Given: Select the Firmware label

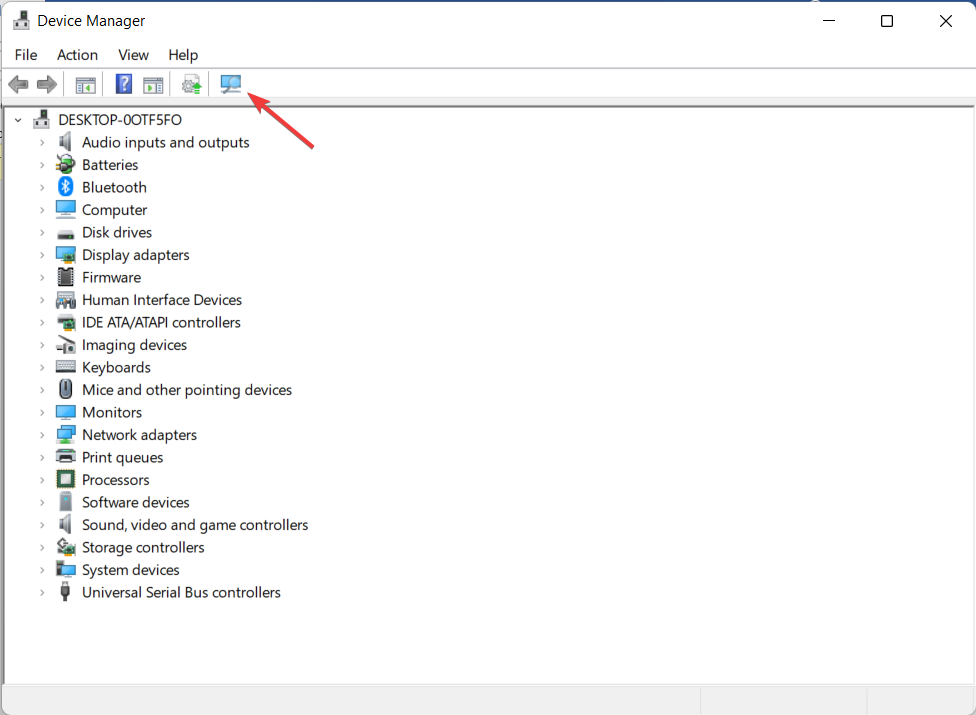Looking at the screenshot, I should pos(111,278).
